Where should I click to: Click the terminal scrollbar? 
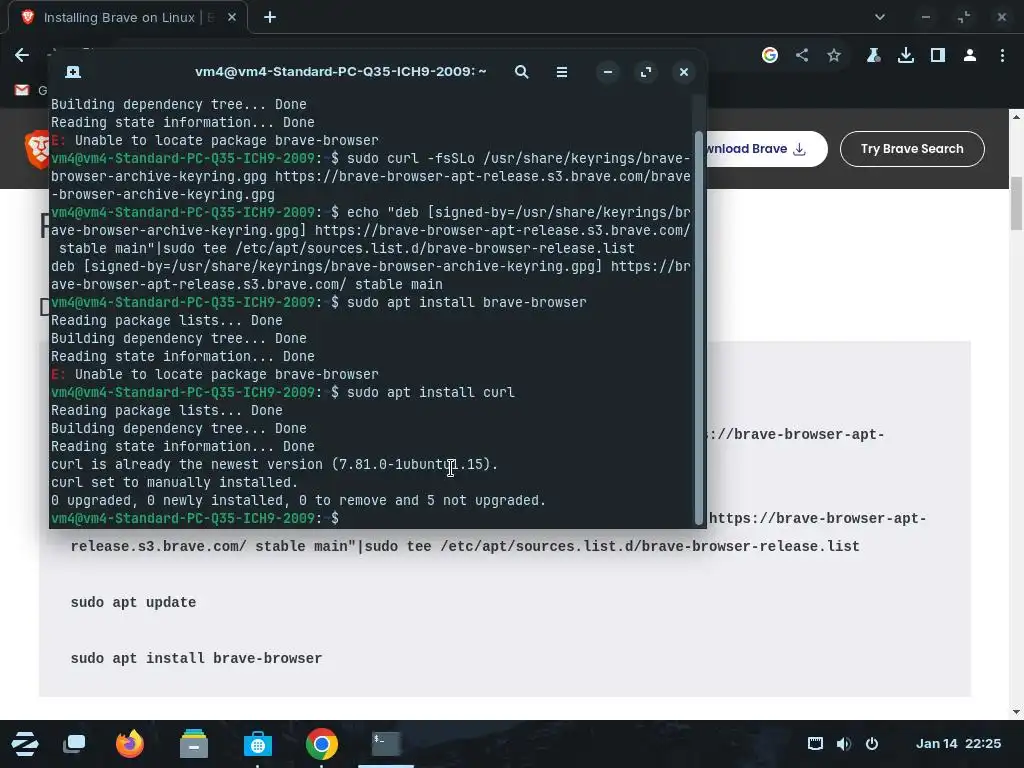click(699, 327)
